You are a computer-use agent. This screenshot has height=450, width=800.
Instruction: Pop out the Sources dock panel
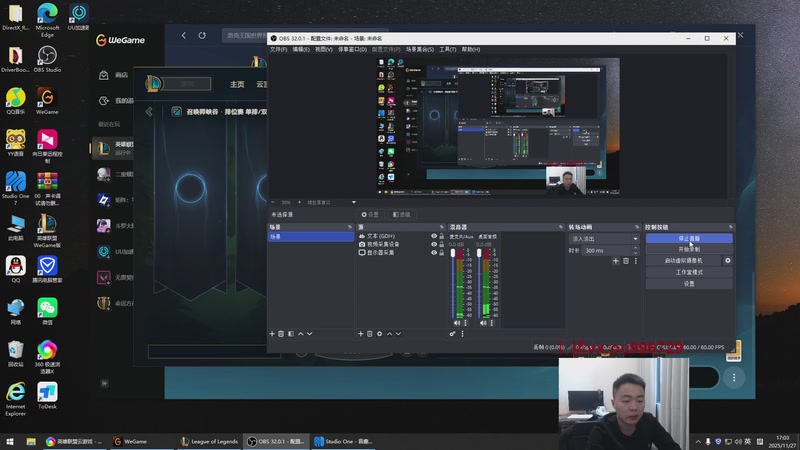click(x=442, y=227)
